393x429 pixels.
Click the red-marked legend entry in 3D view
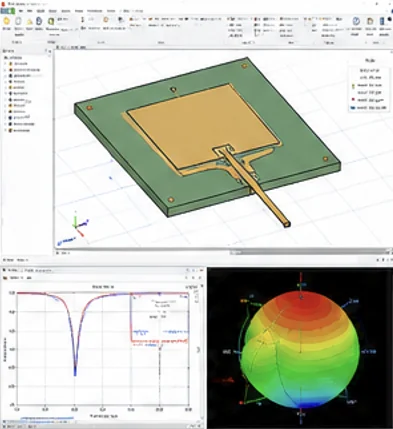tap(368, 100)
